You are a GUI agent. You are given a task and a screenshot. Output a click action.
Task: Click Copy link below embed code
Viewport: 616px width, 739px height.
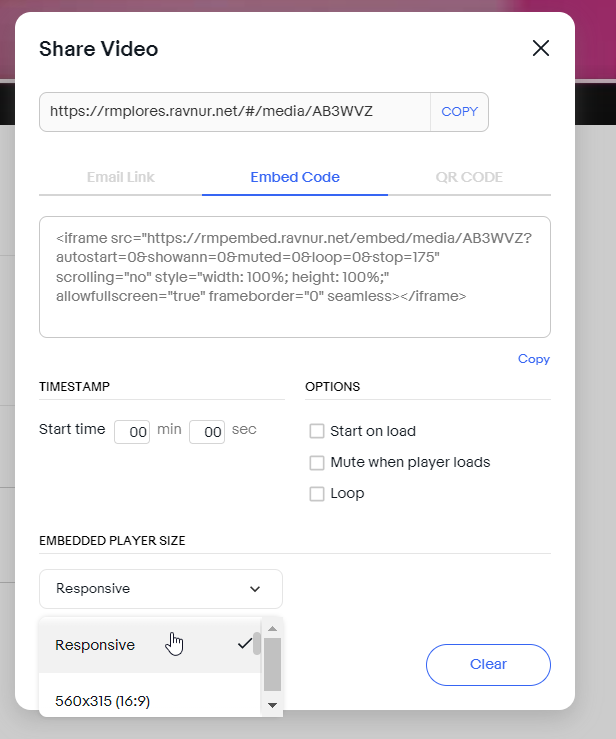(534, 359)
